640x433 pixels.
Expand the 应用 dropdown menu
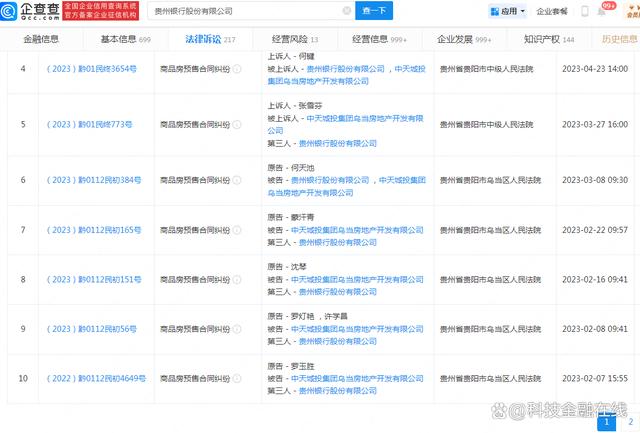[507, 11]
